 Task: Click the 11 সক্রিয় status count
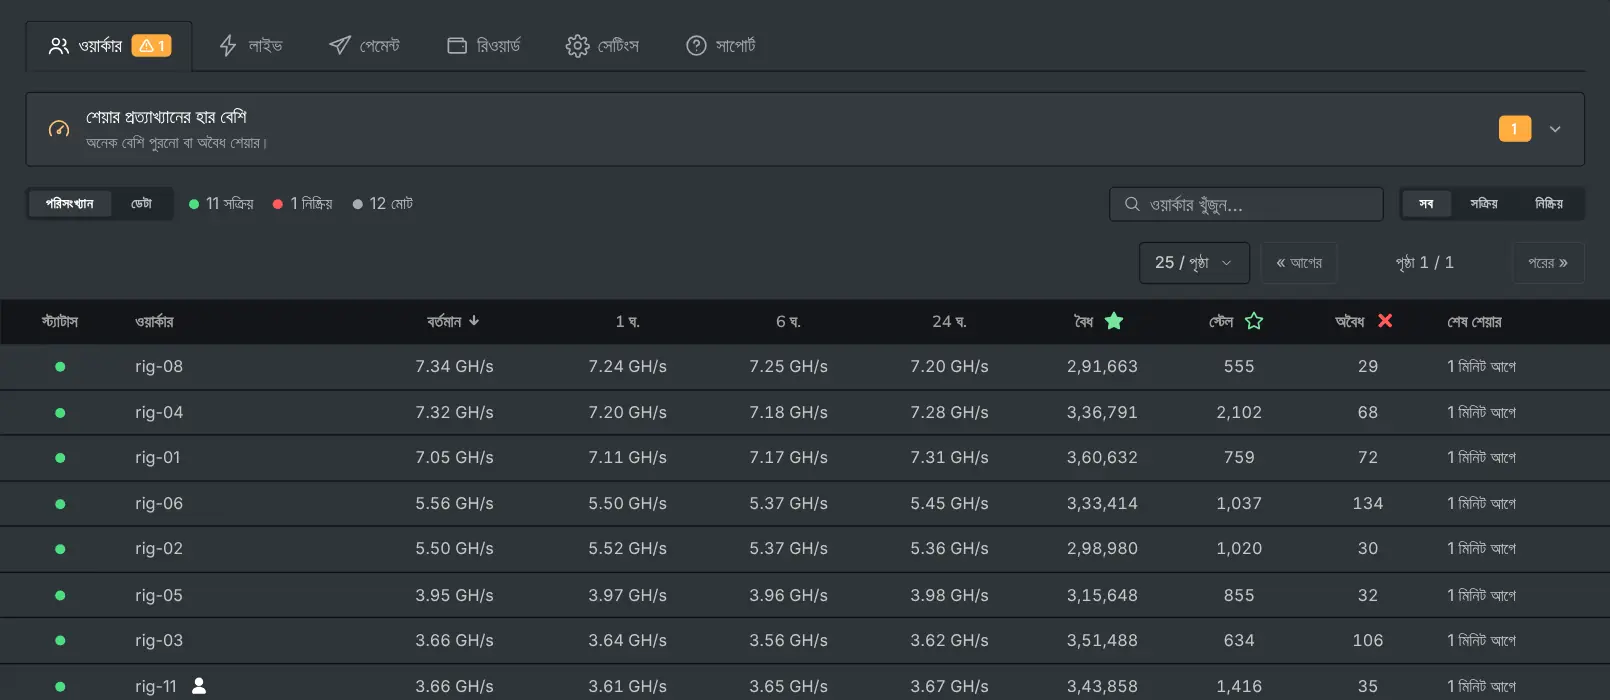(x=221, y=204)
